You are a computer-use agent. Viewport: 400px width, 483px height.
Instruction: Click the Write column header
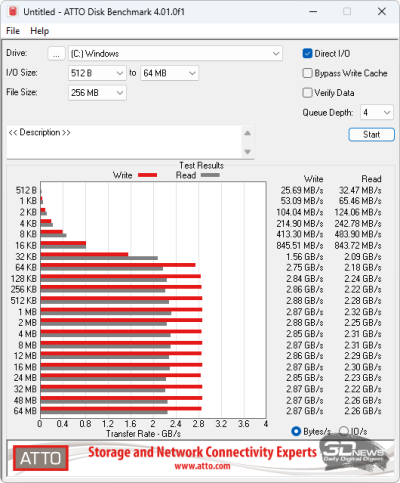point(313,179)
